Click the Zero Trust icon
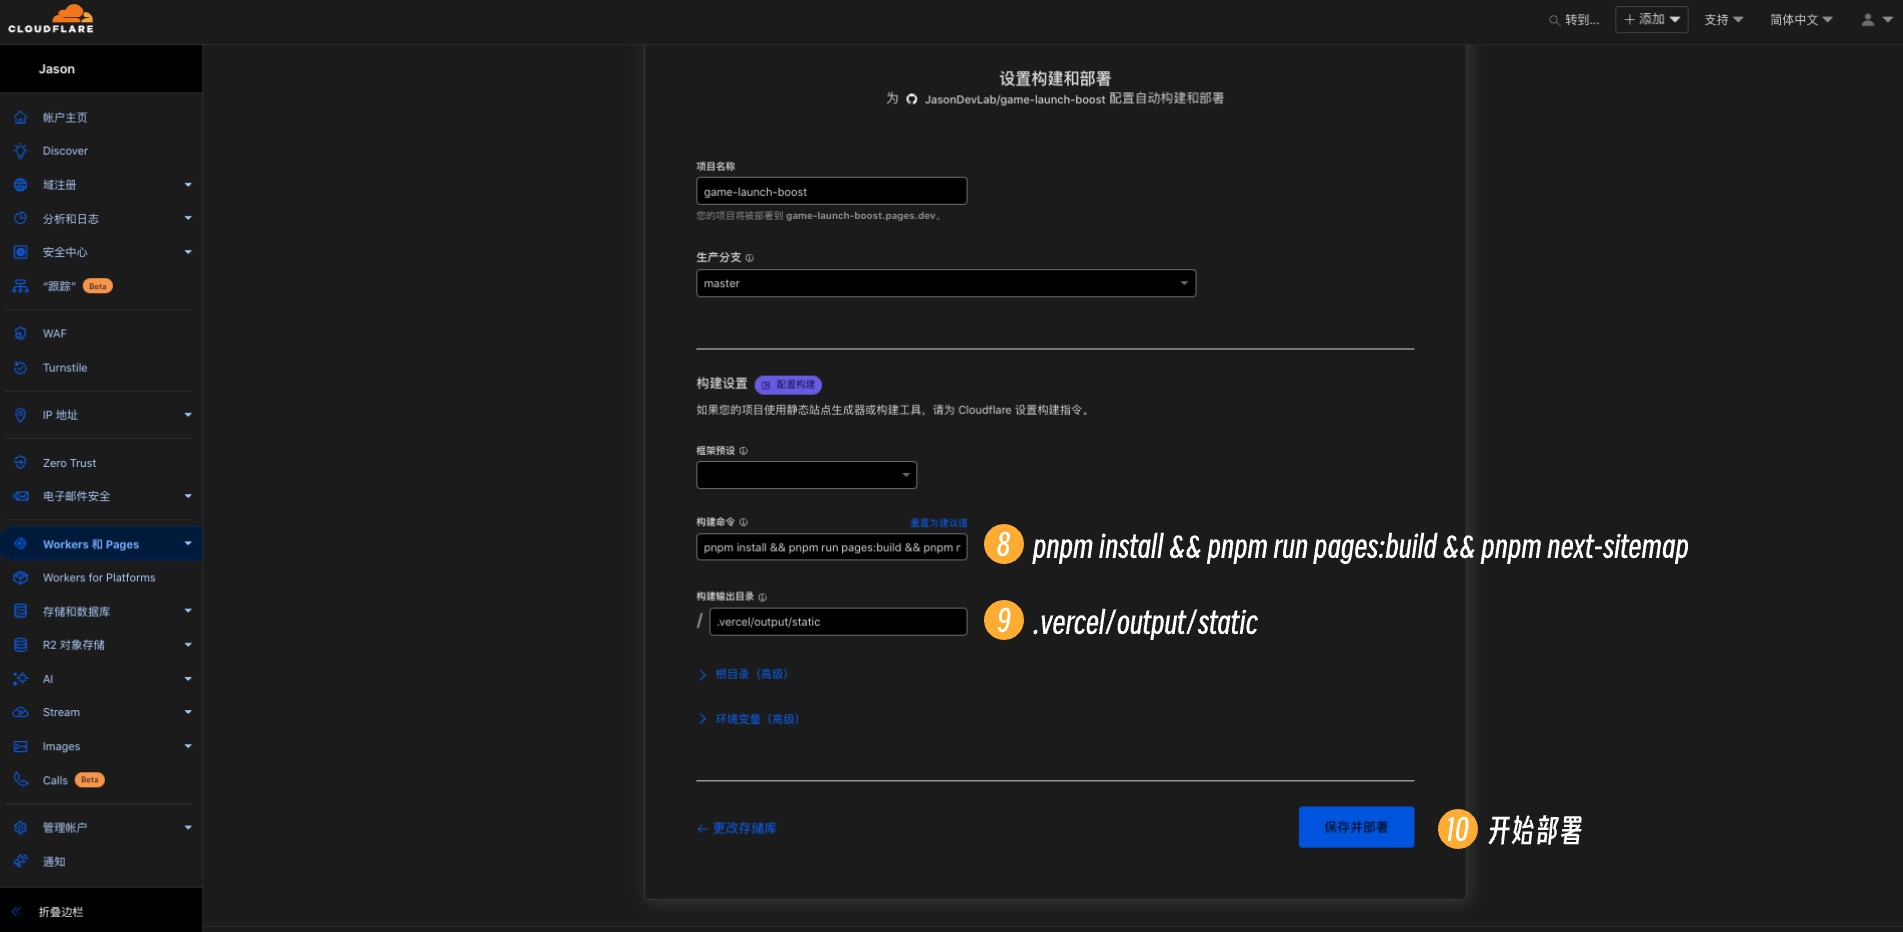This screenshot has height=932, width=1903. (x=20, y=463)
